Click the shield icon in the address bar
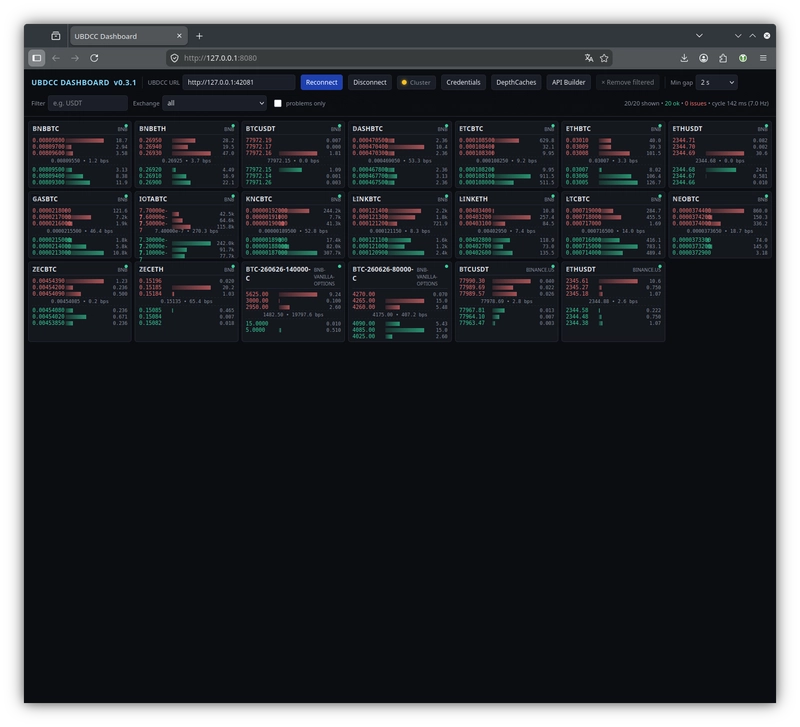800x727 pixels. (x=174, y=58)
